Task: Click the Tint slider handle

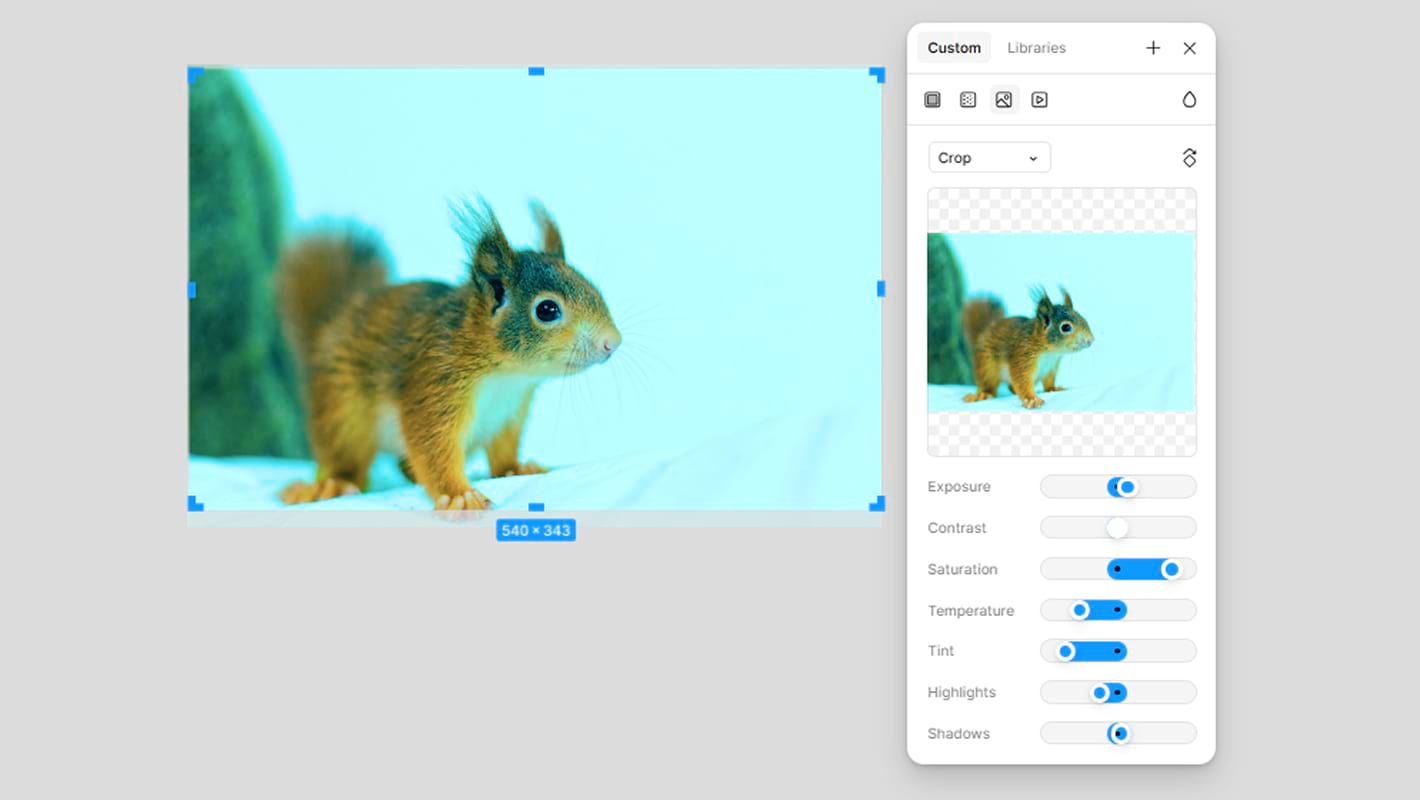Action: point(1066,652)
